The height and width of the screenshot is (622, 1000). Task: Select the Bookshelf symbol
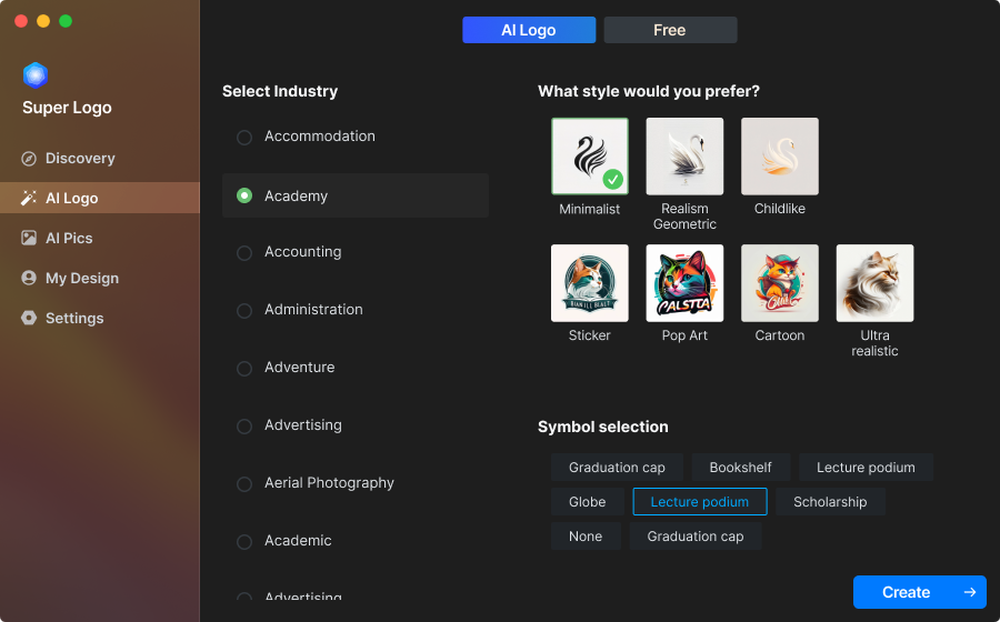pyautogui.click(x=741, y=467)
